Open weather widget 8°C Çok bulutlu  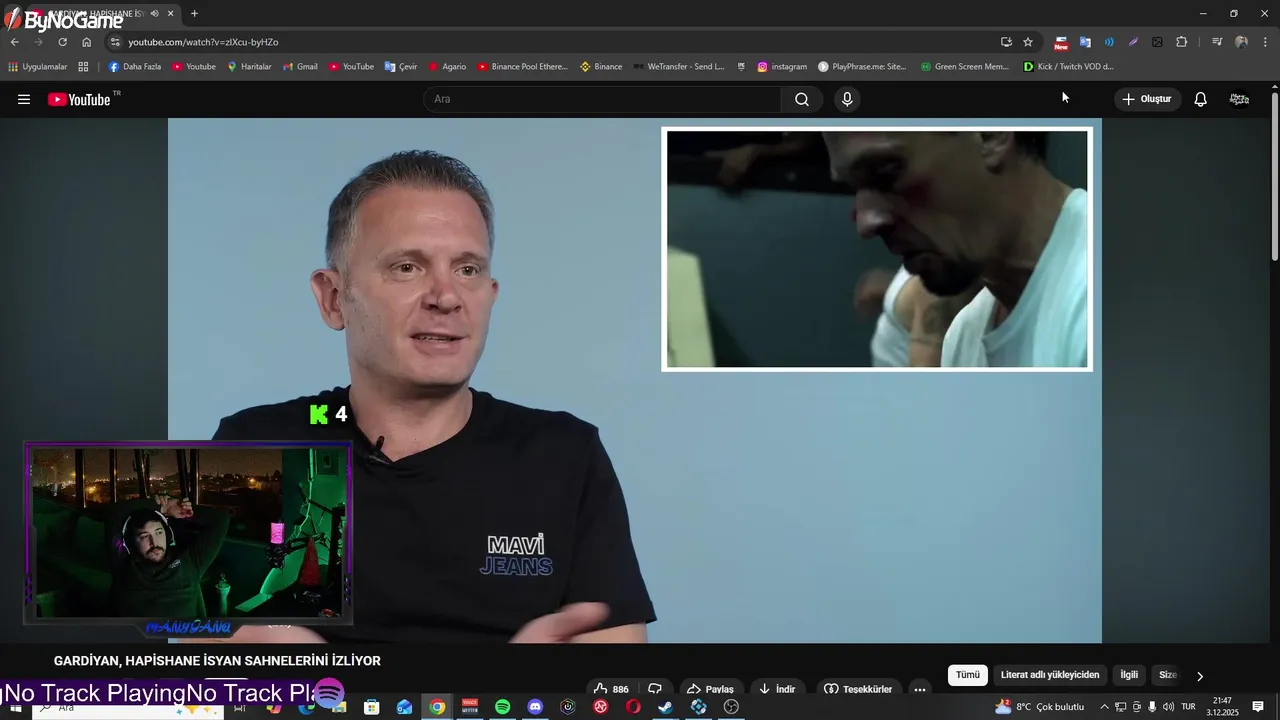click(x=1040, y=707)
